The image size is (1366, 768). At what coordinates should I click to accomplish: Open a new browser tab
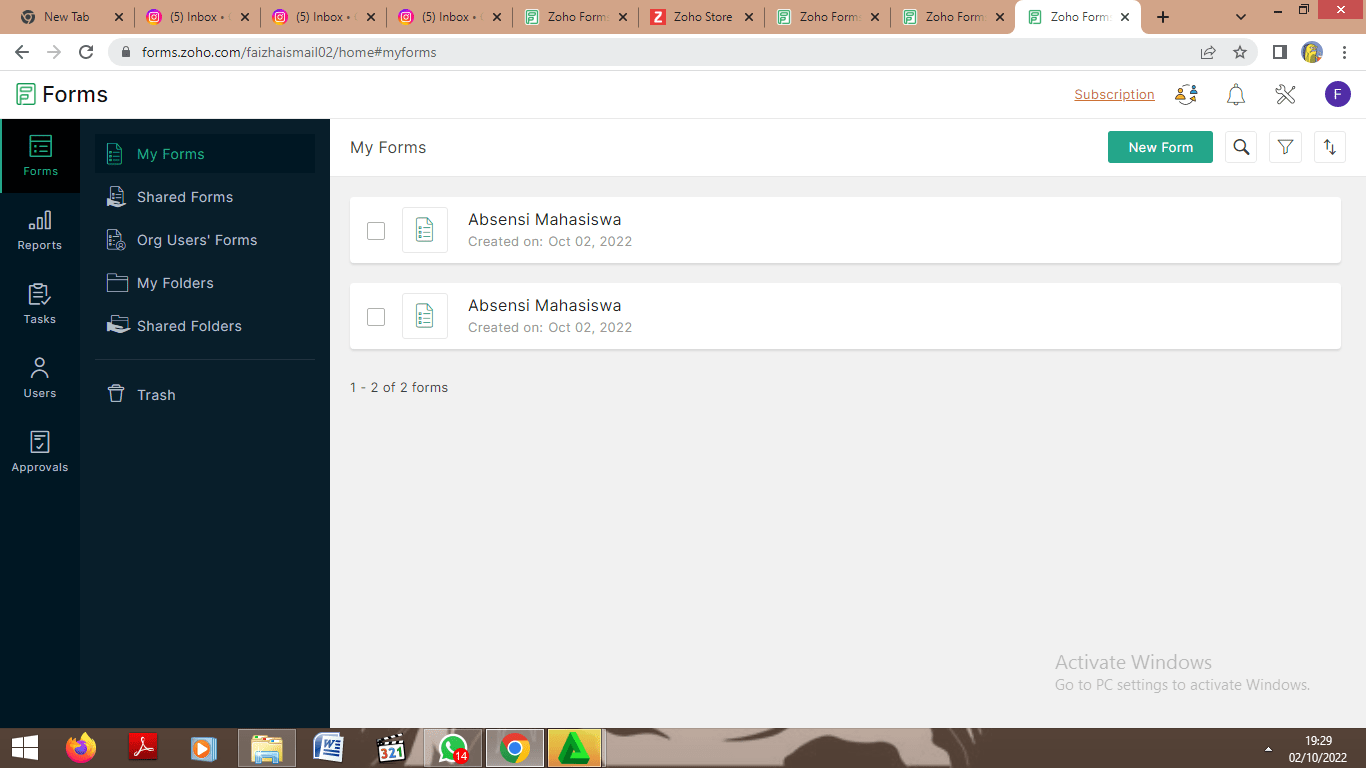[x=1162, y=17]
